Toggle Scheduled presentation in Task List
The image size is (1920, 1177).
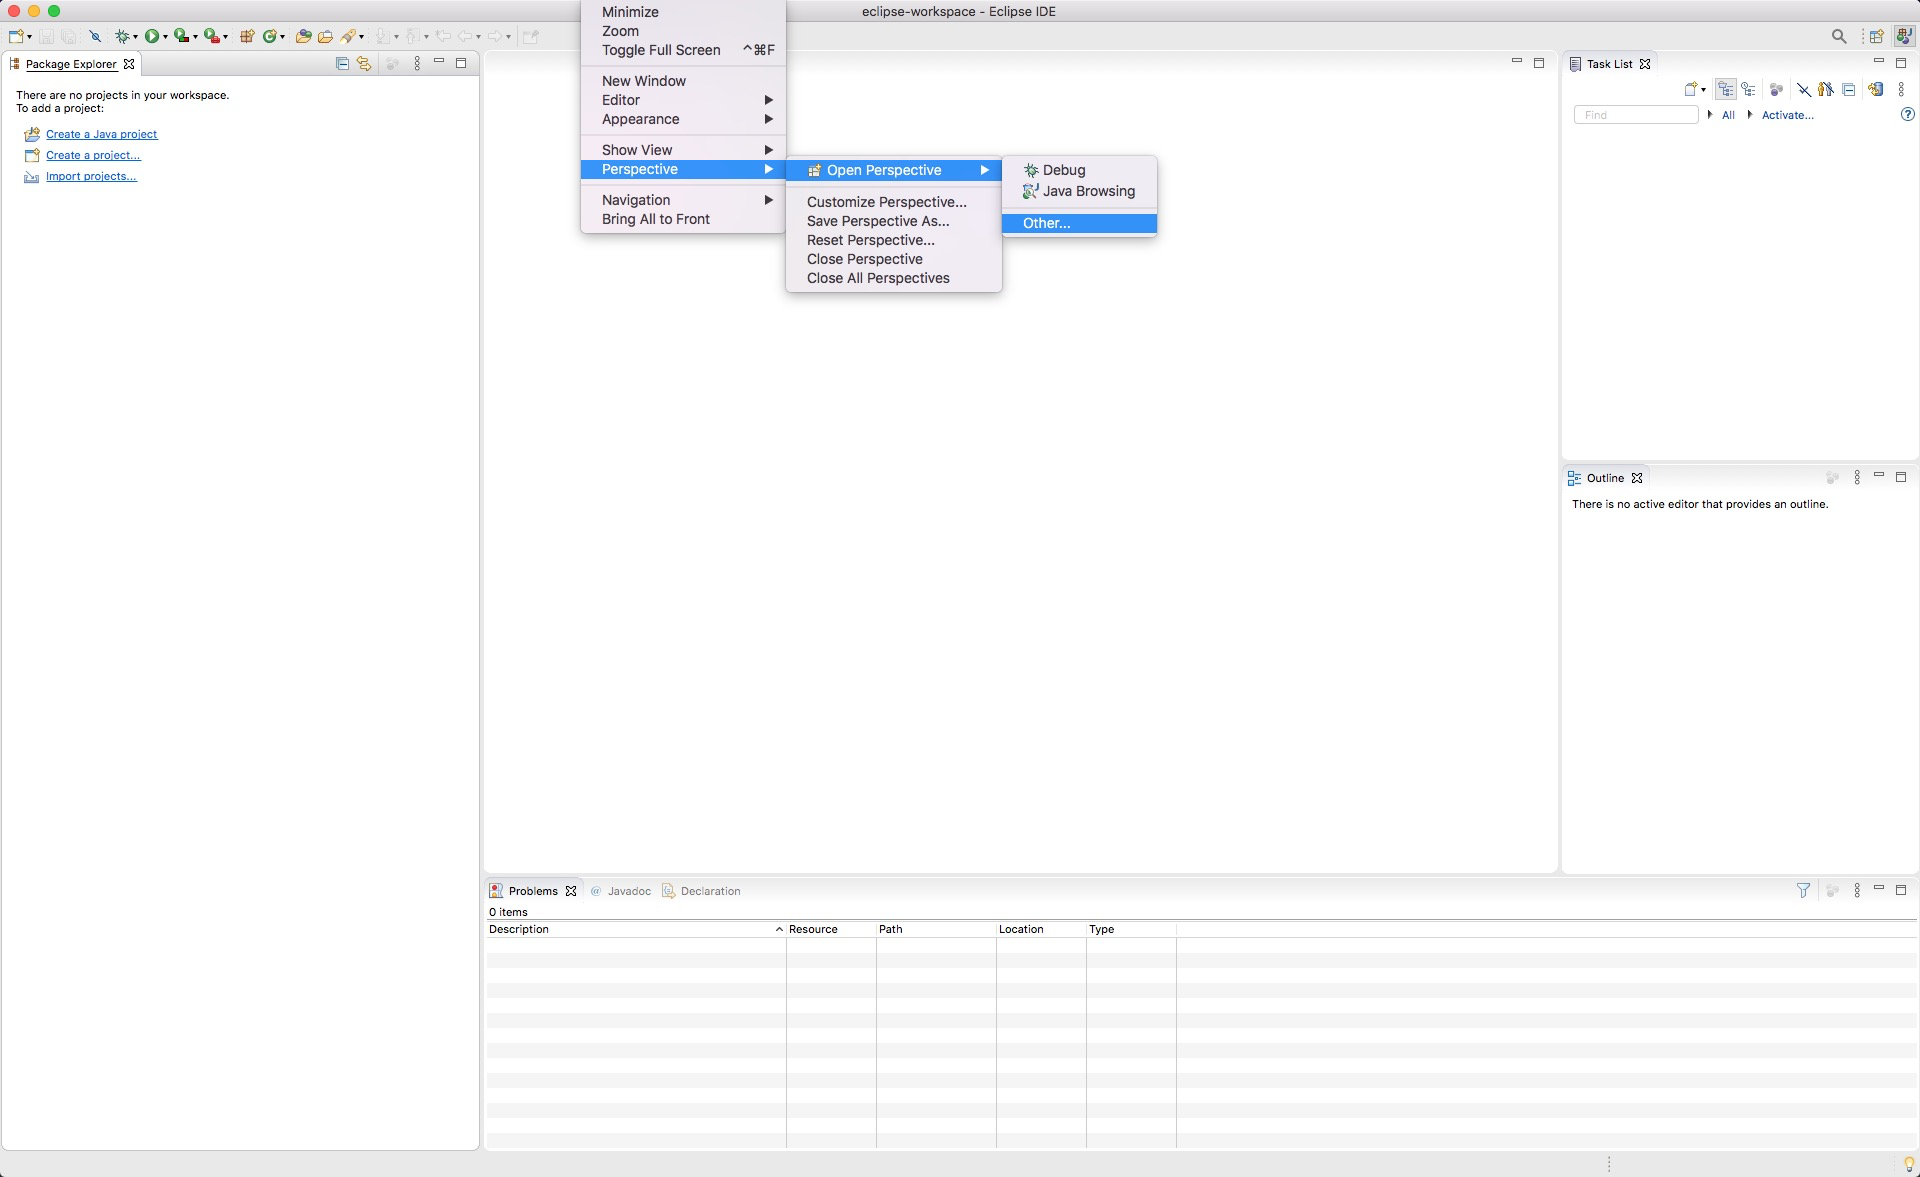(1748, 89)
